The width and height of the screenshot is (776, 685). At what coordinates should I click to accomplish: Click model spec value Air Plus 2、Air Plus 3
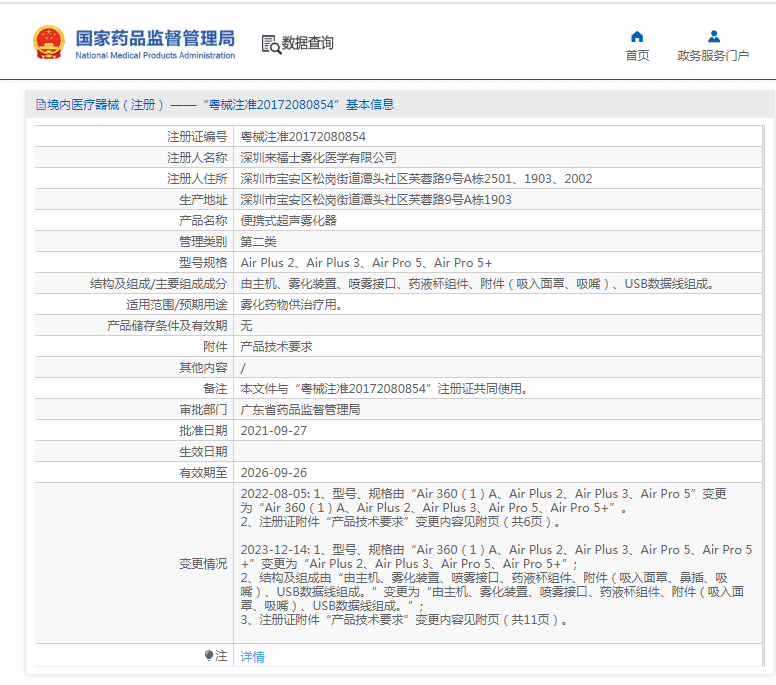(366, 263)
